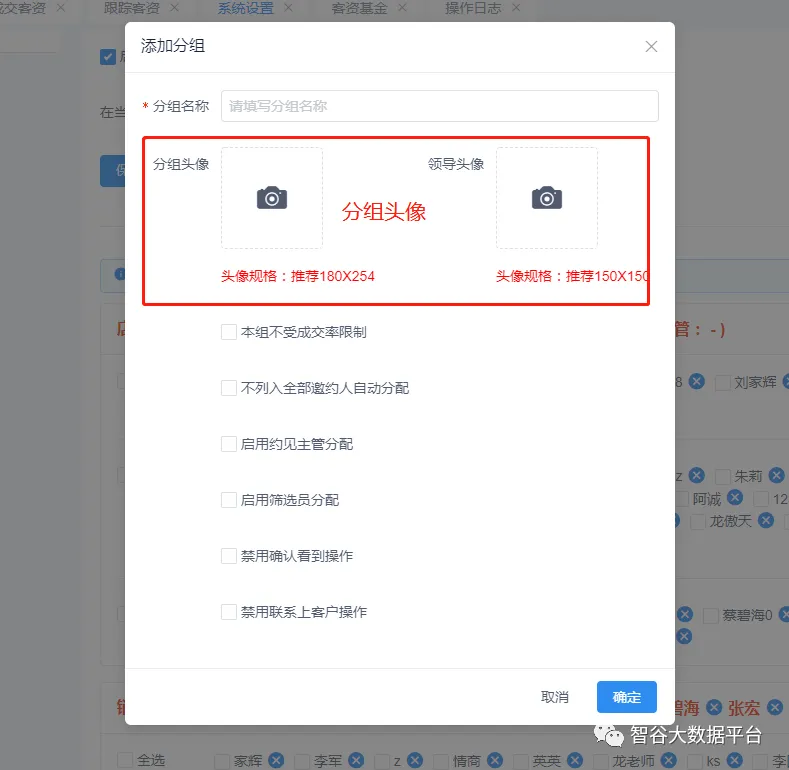Enable 本组不受成交率限制 checkbox
Image resolution: width=789 pixels, height=770 pixels.
point(229,332)
